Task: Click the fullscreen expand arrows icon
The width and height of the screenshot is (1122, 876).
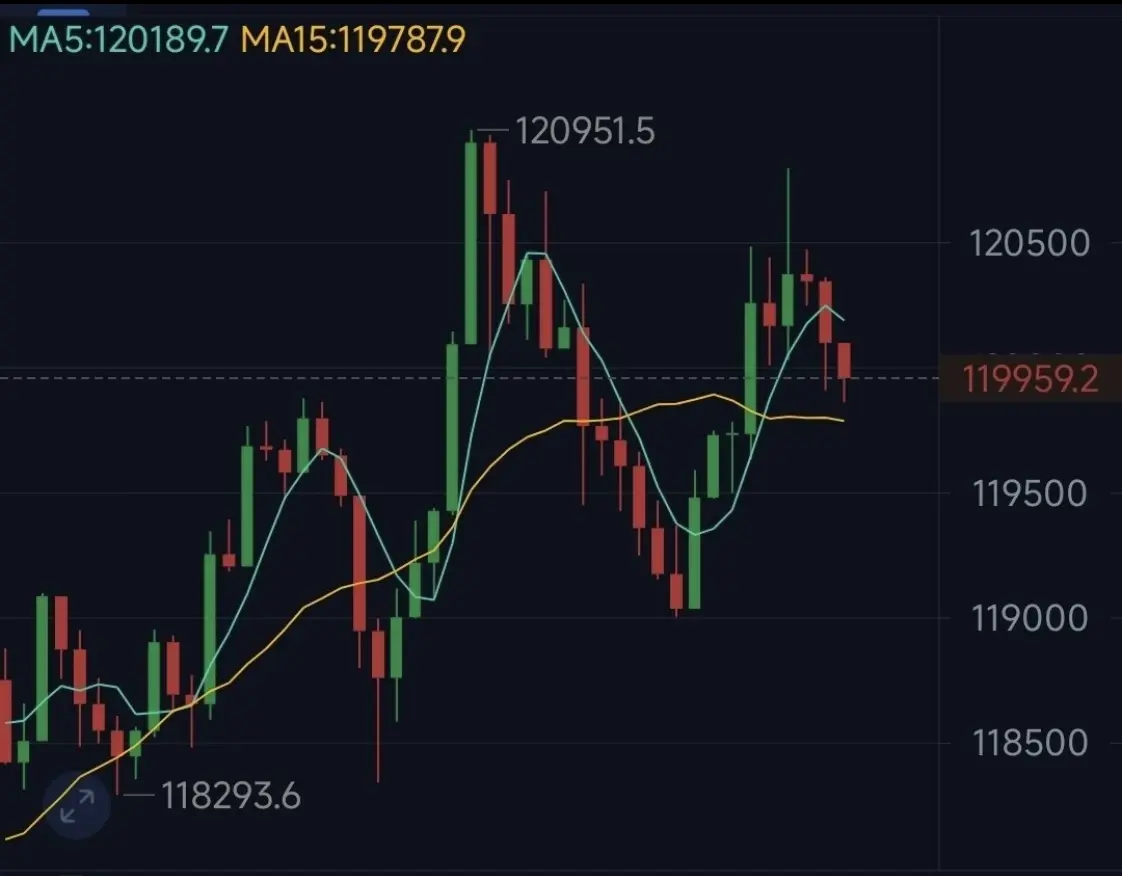Action: 77,806
